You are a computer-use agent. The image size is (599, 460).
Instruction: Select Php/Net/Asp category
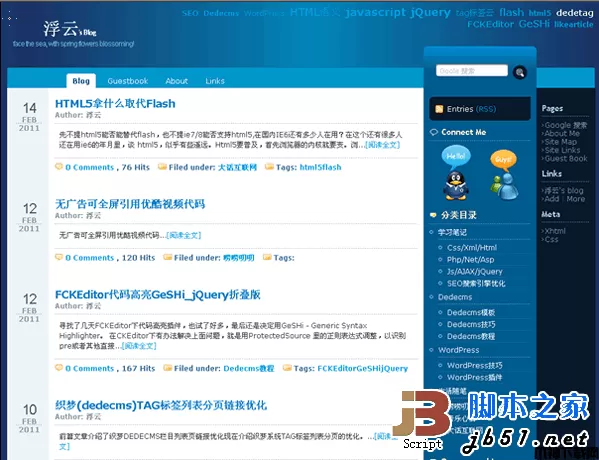(470, 260)
